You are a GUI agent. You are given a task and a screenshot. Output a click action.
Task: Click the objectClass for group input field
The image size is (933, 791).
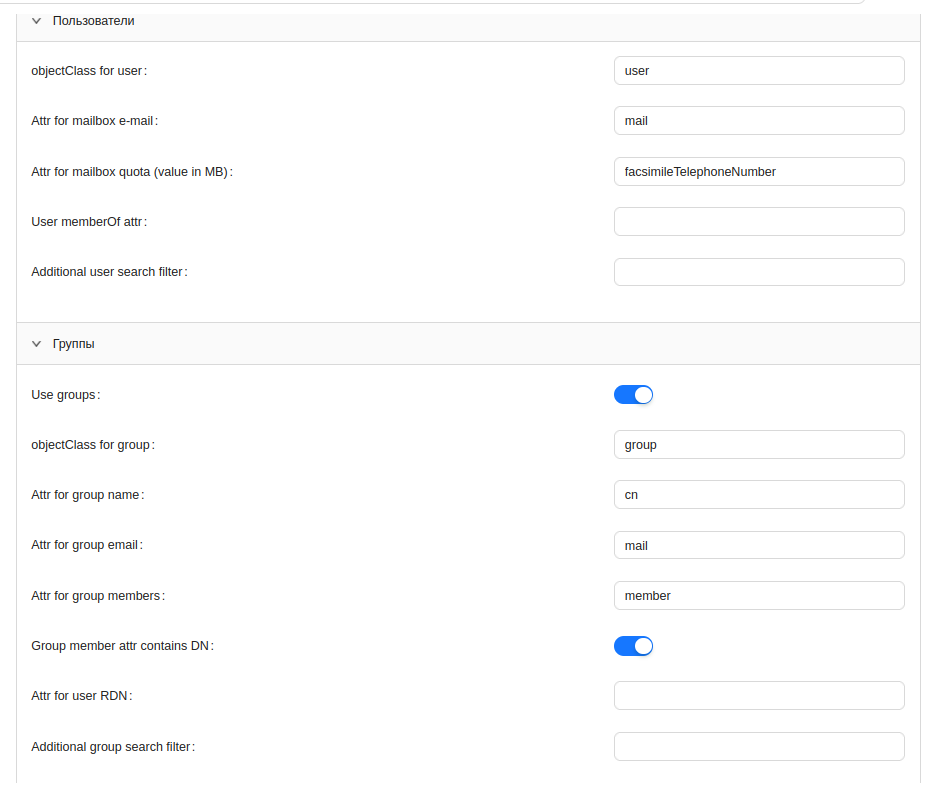point(758,445)
